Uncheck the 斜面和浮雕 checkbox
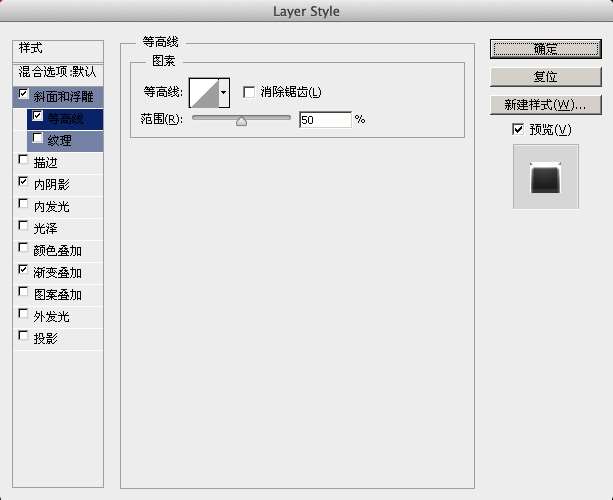Viewport: 613px width, 500px height. click(x=23, y=94)
